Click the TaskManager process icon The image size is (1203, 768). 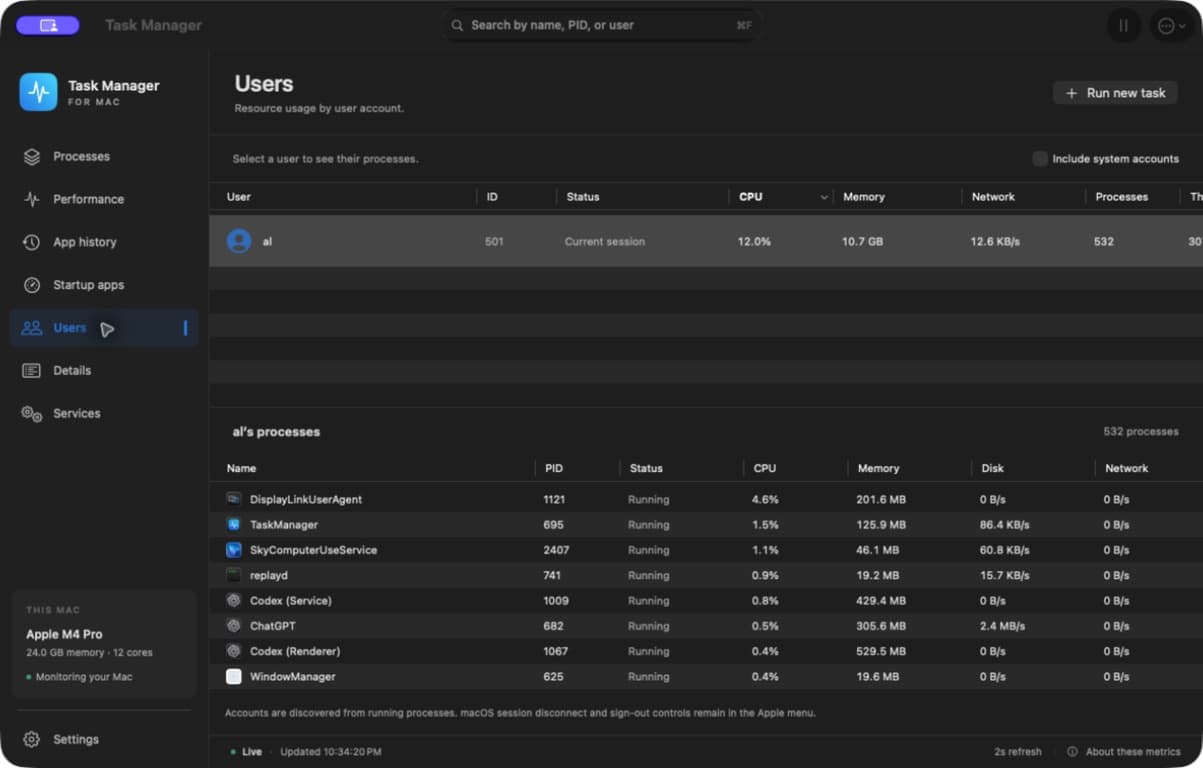tap(234, 525)
